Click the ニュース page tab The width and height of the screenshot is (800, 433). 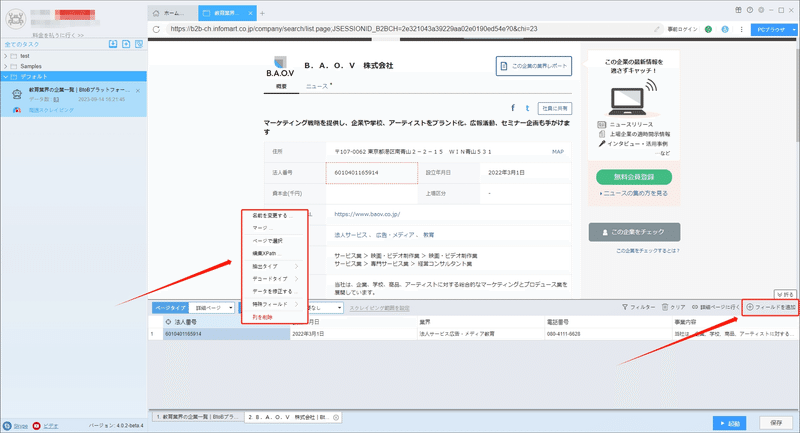(317, 87)
